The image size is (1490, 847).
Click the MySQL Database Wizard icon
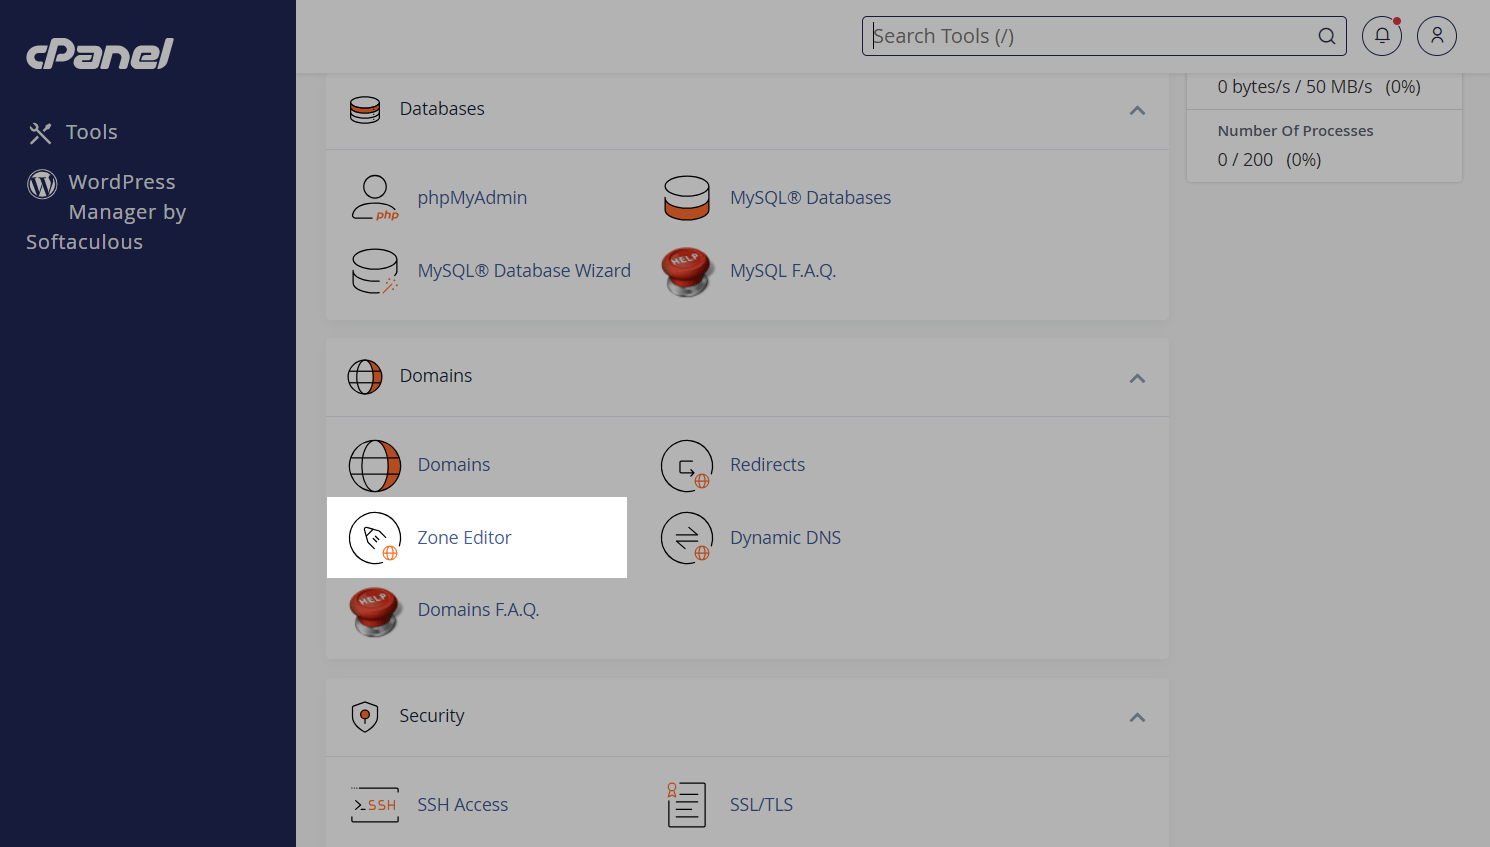coord(375,270)
